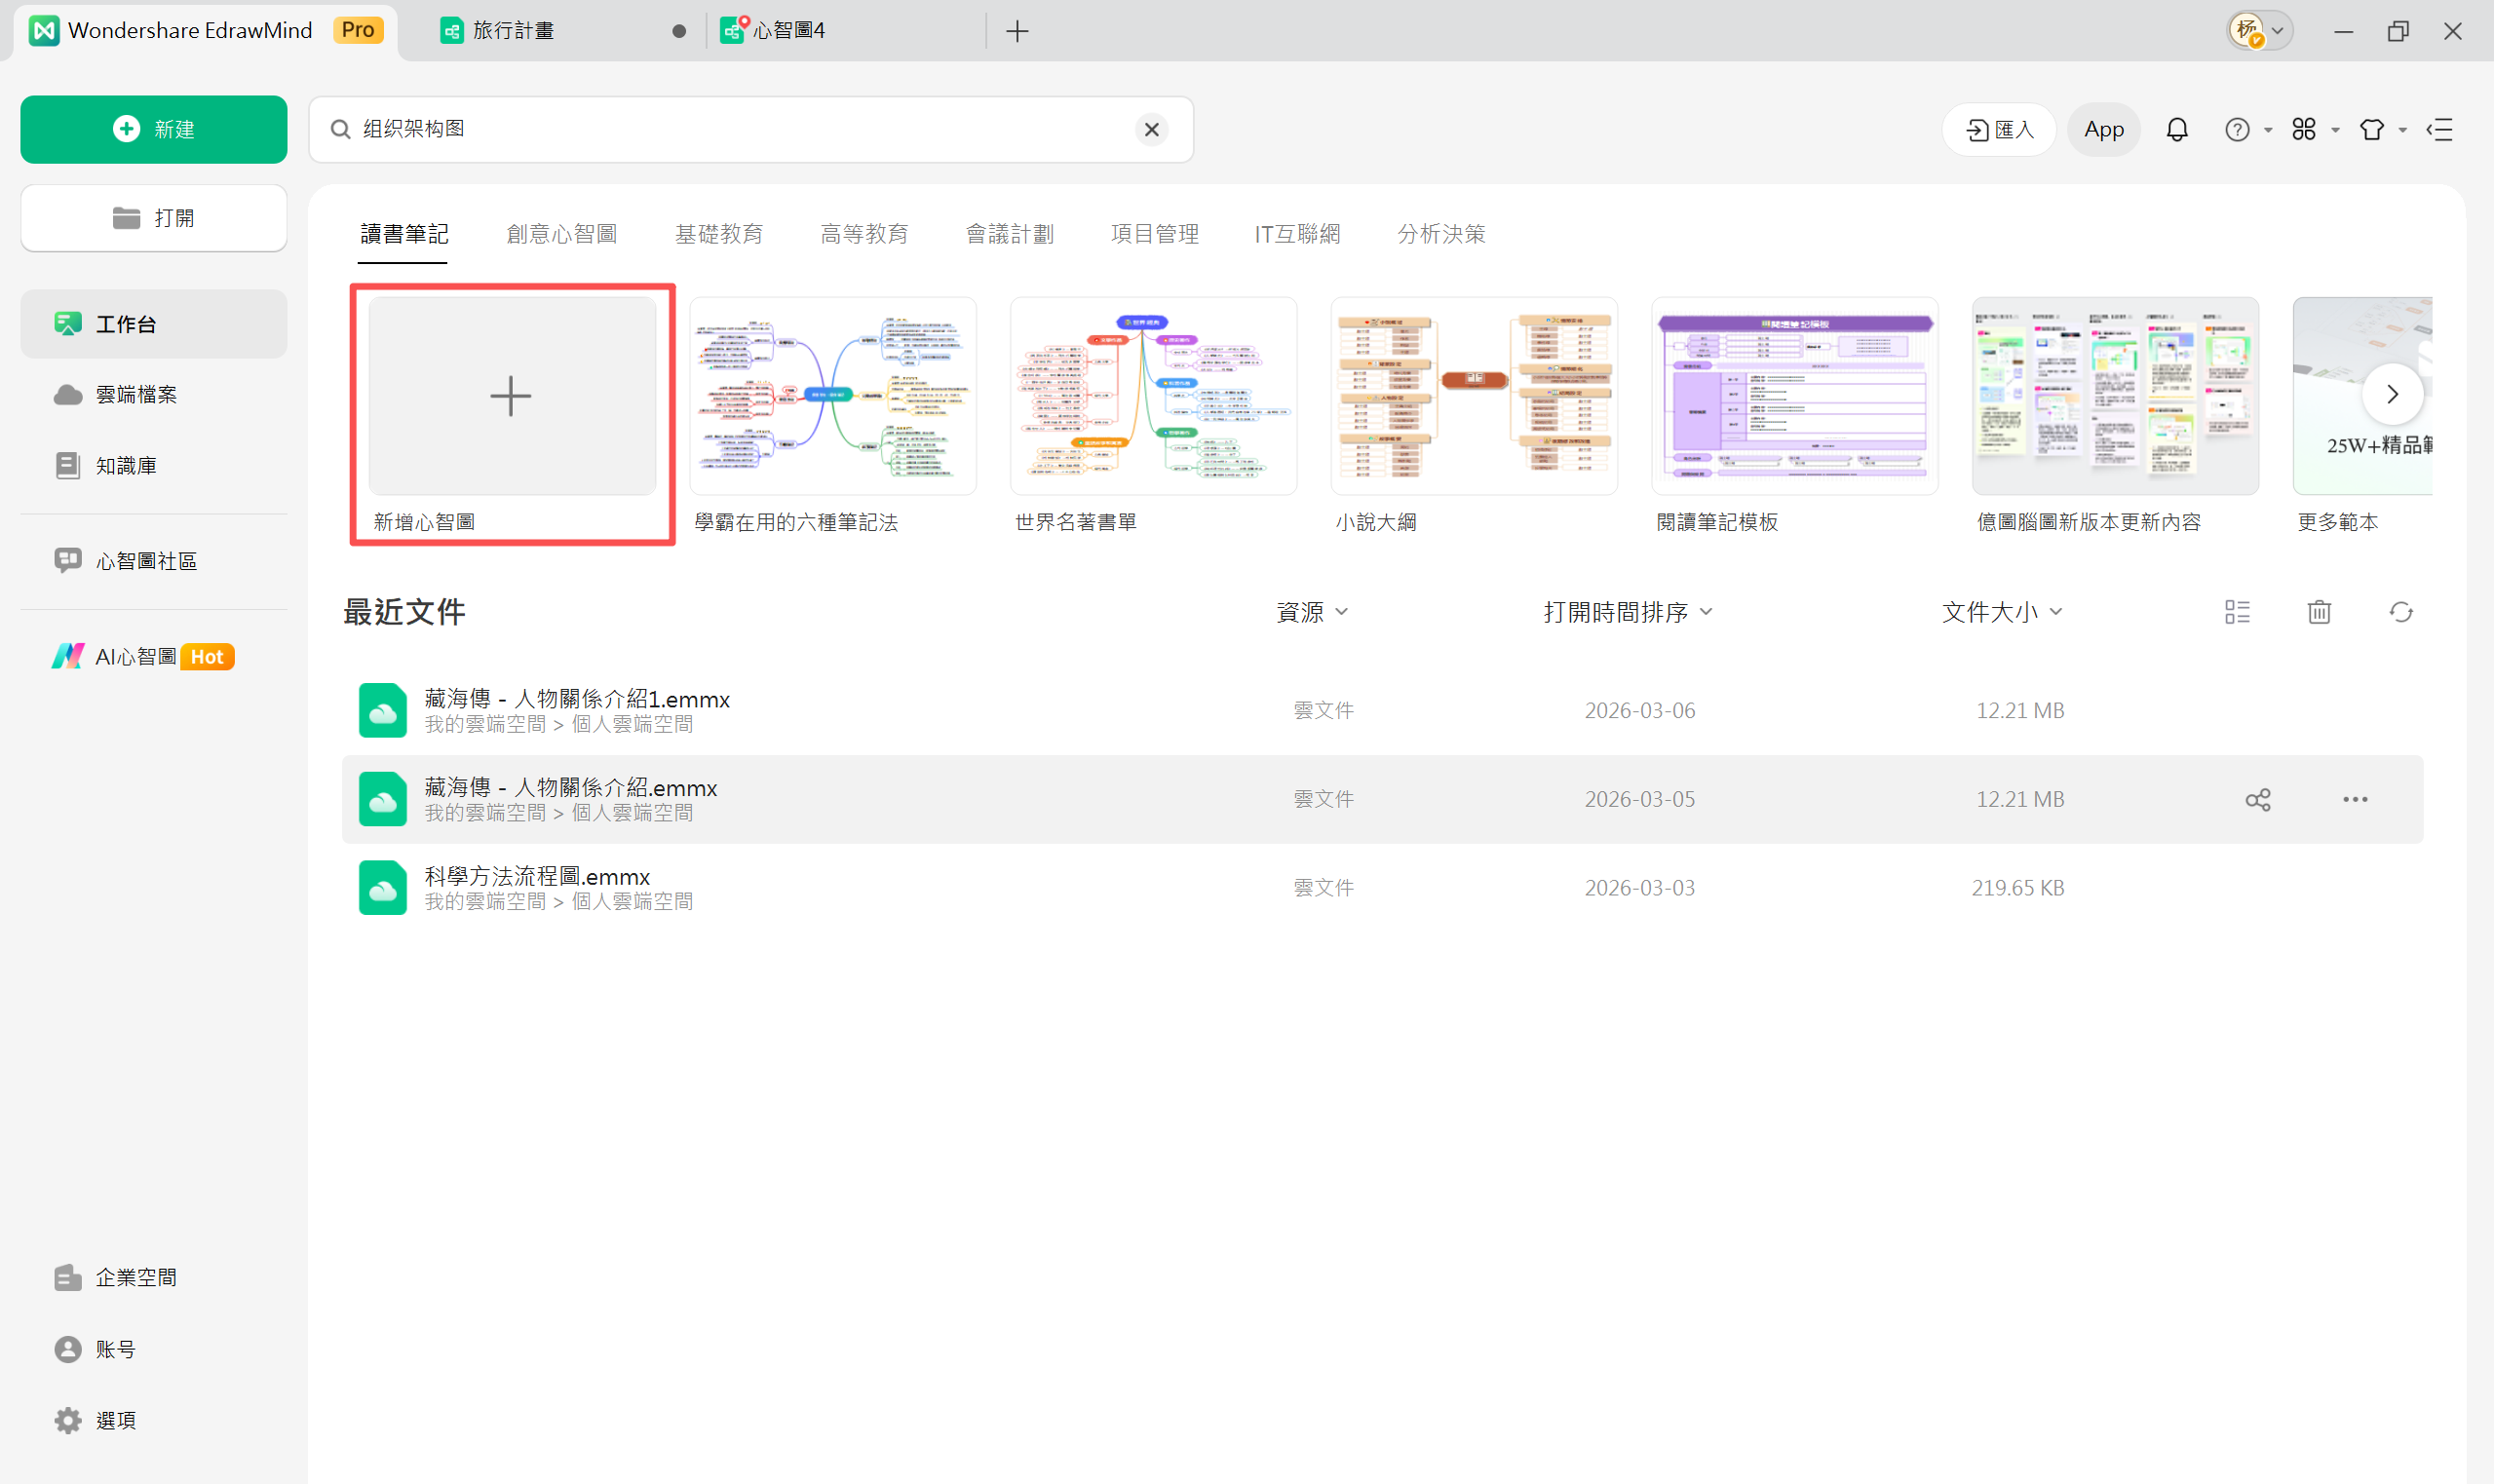The height and width of the screenshot is (1484, 2494).
Task: Open the 資源 filter dropdown
Action: (1313, 611)
